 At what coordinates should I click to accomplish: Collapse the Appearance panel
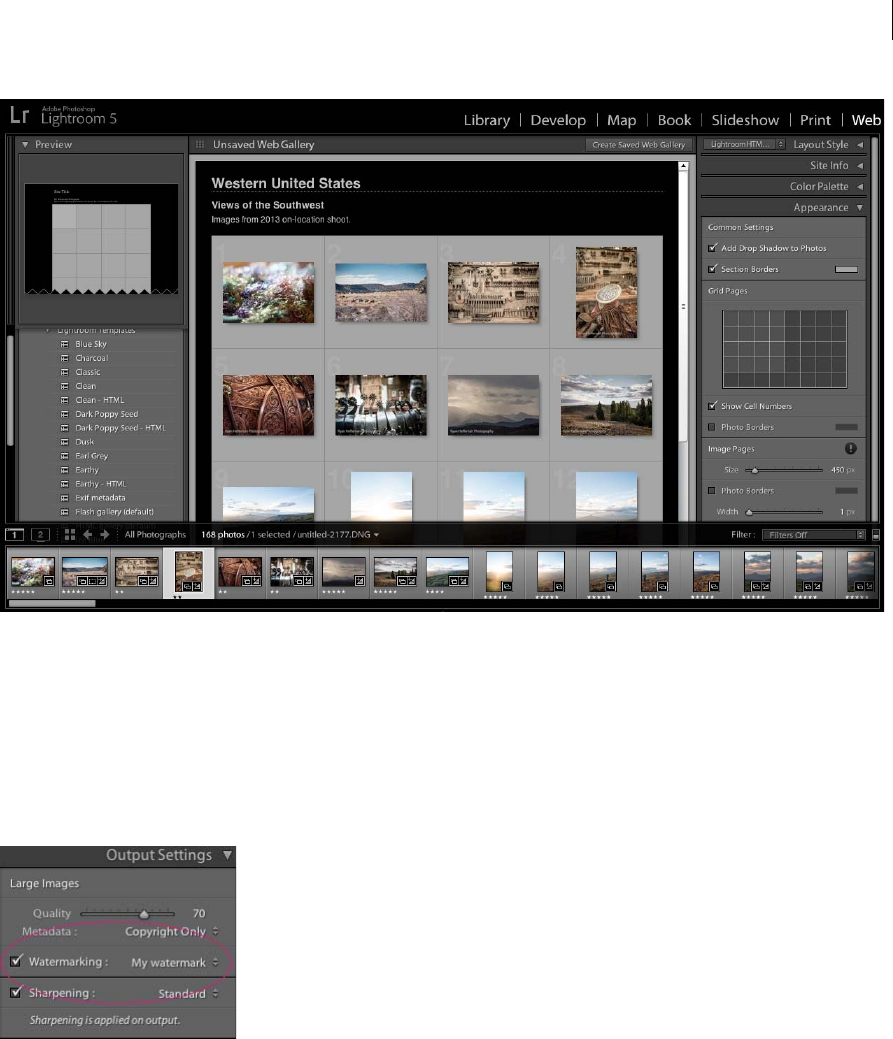click(860, 207)
